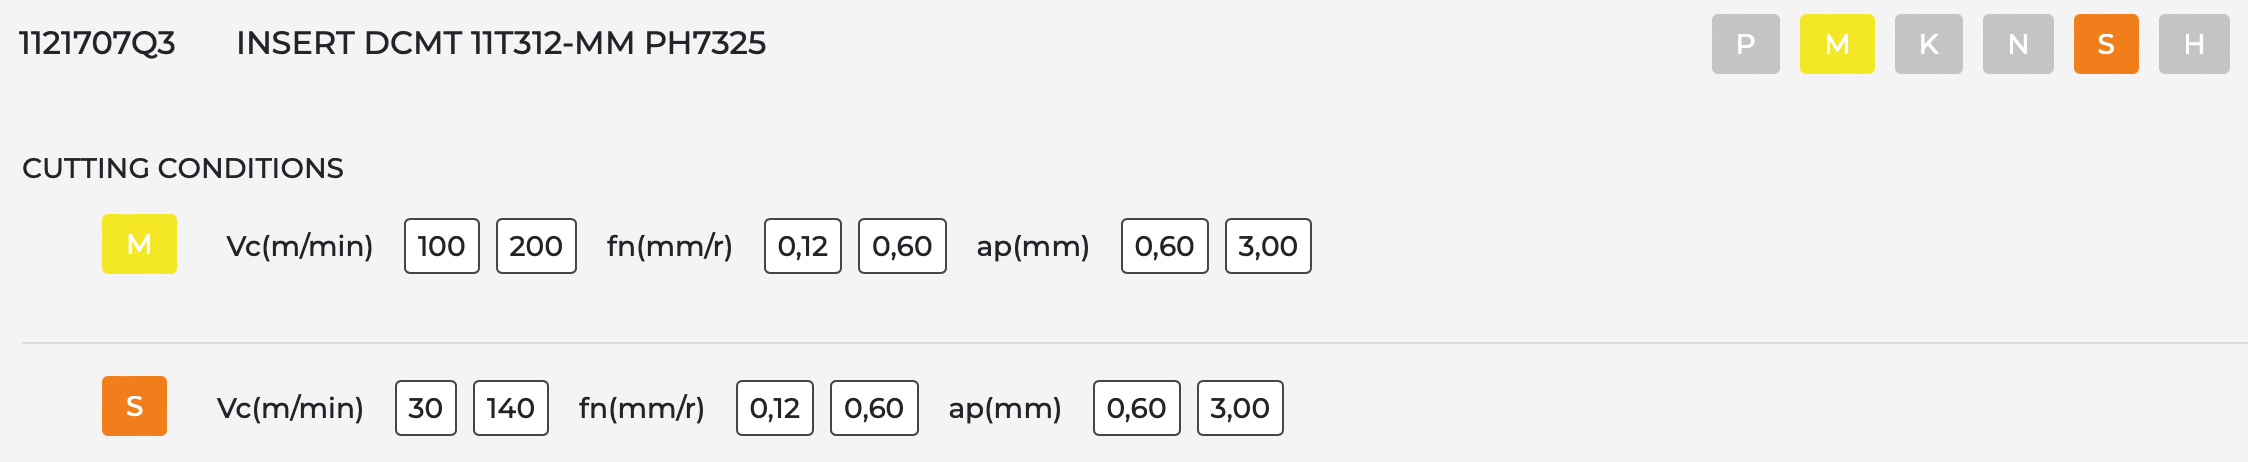Click M row minimum Vc value 100
Viewport: 2248px width, 462px height.
[x=441, y=246]
